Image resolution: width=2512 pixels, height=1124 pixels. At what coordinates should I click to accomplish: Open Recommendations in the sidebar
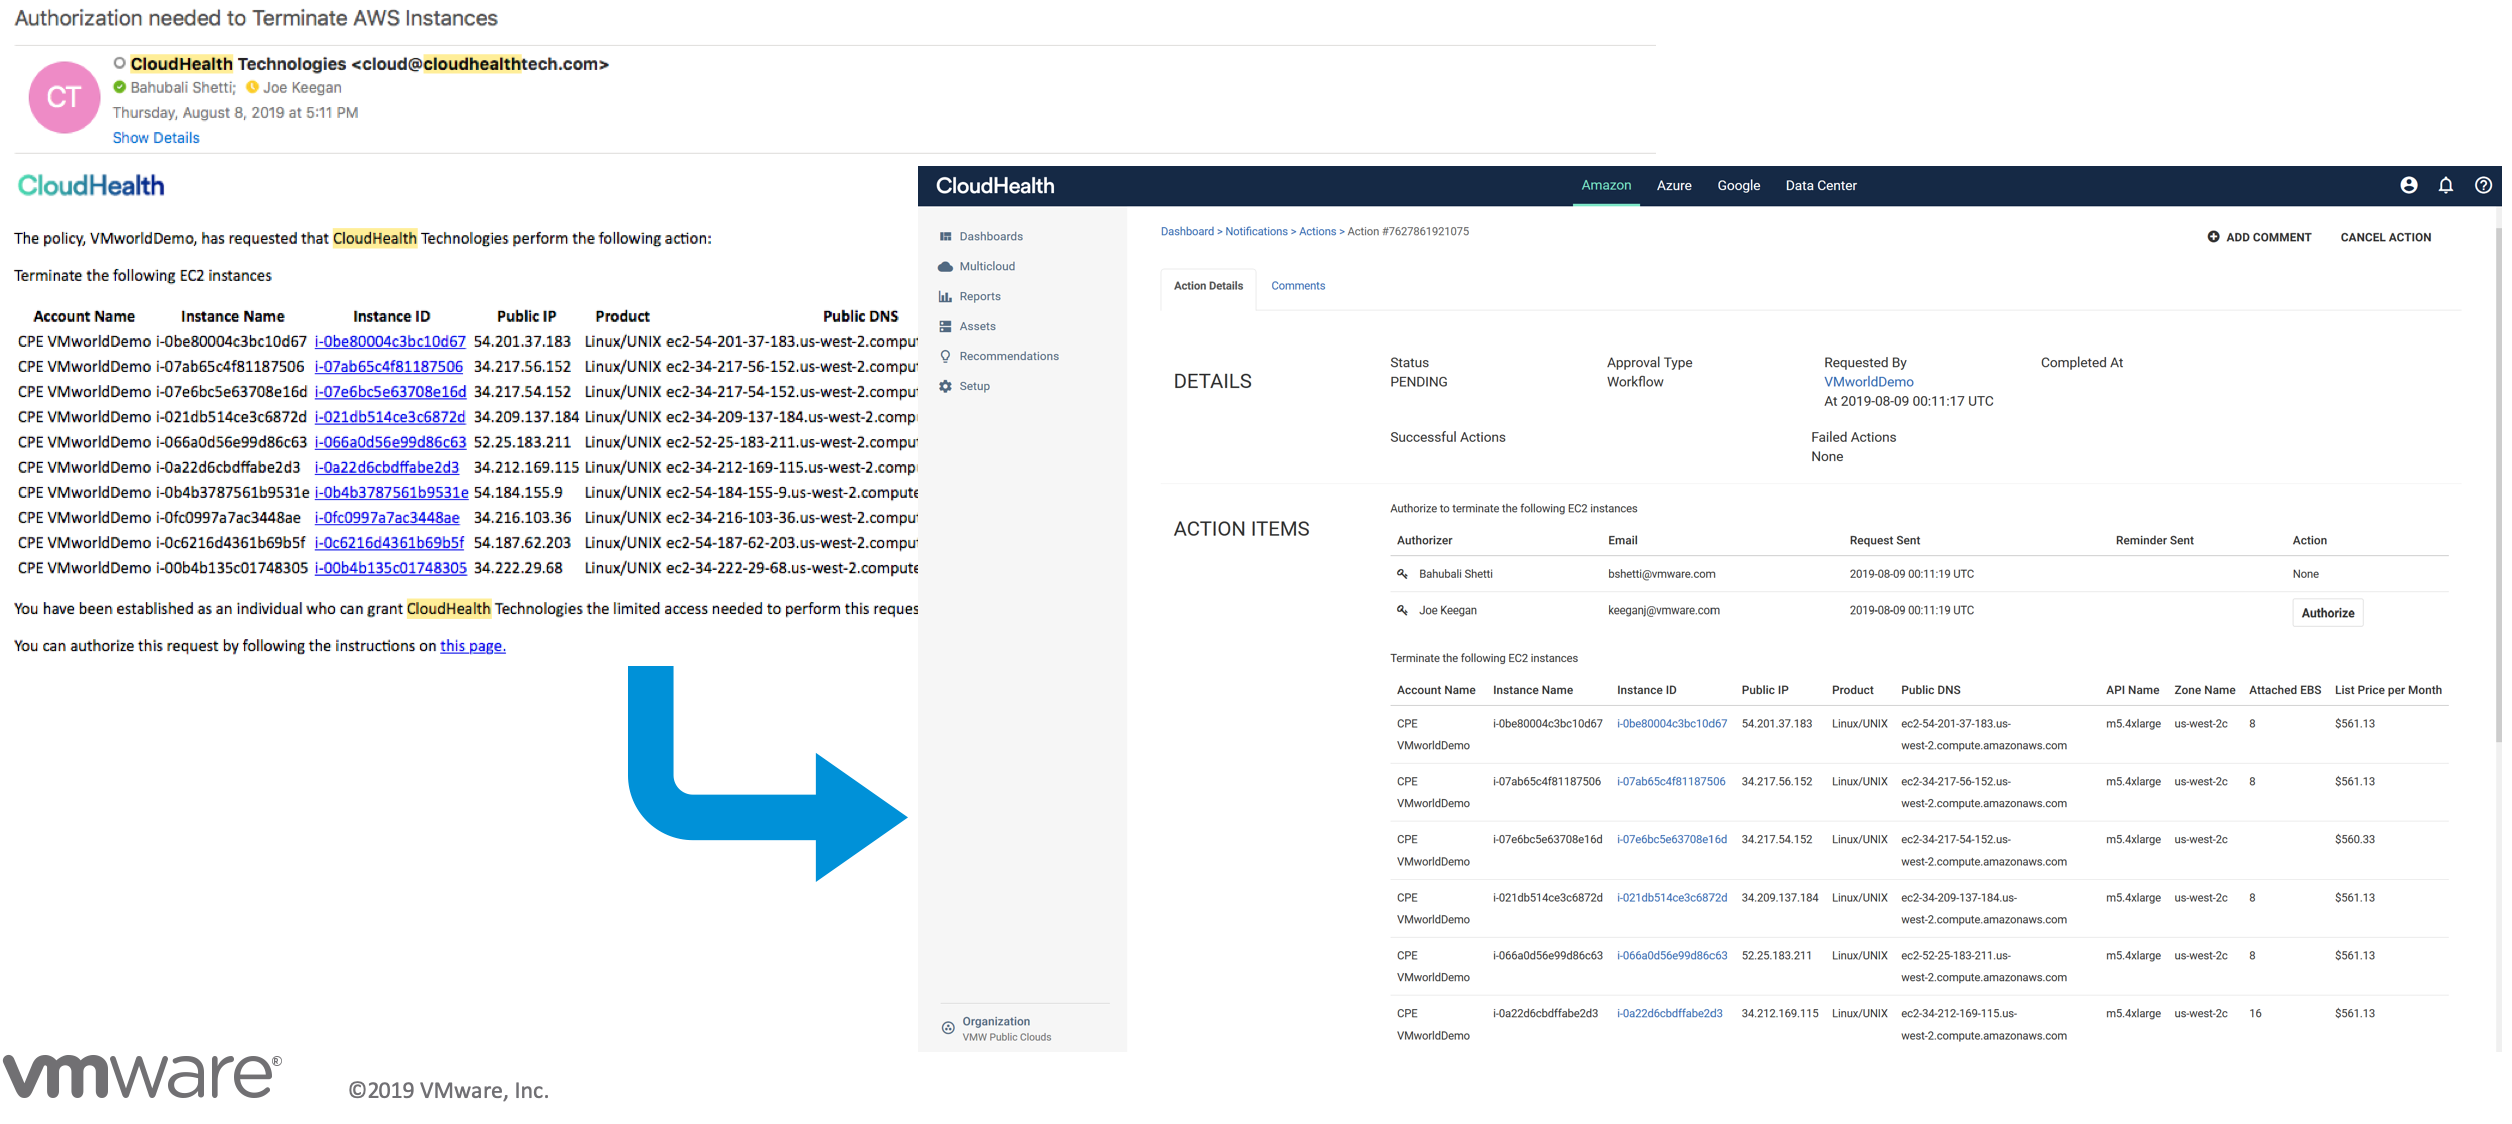[1009, 357]
